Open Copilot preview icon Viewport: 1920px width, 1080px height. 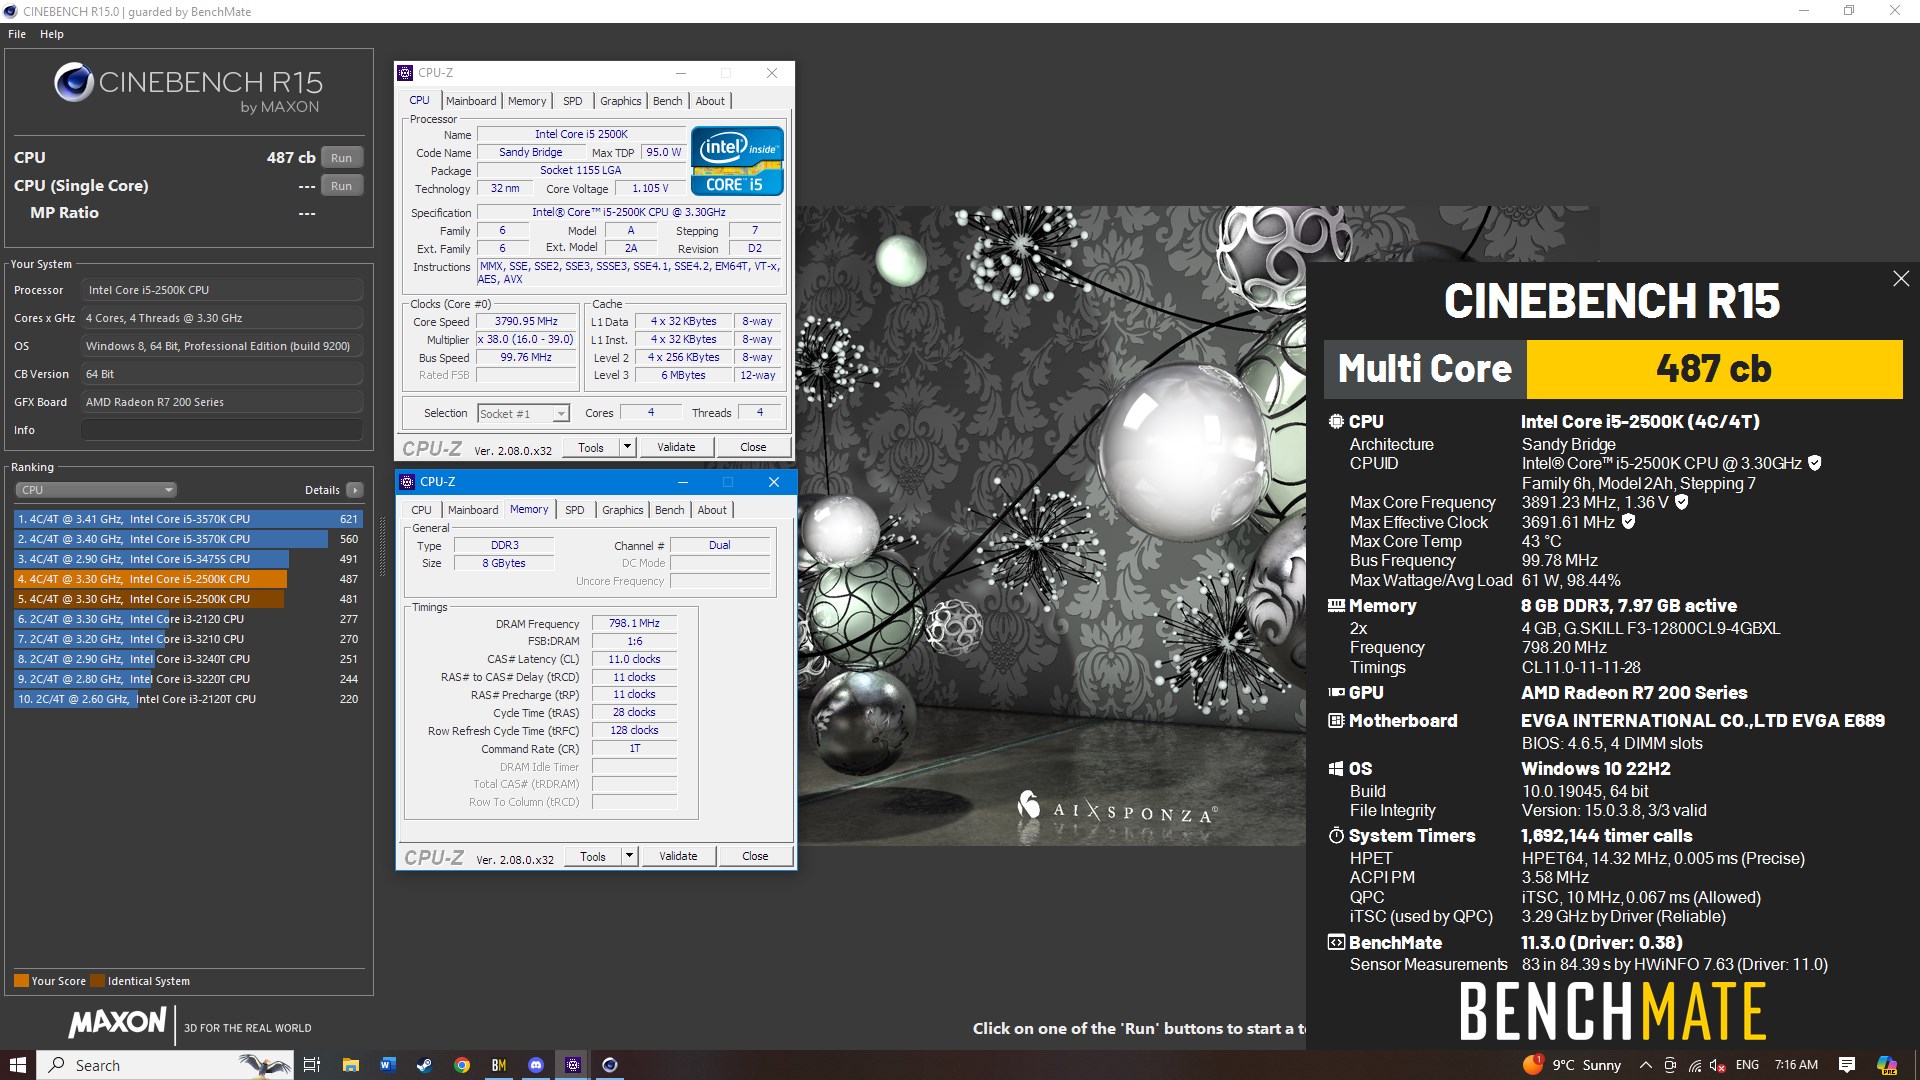point(1887,1065)
